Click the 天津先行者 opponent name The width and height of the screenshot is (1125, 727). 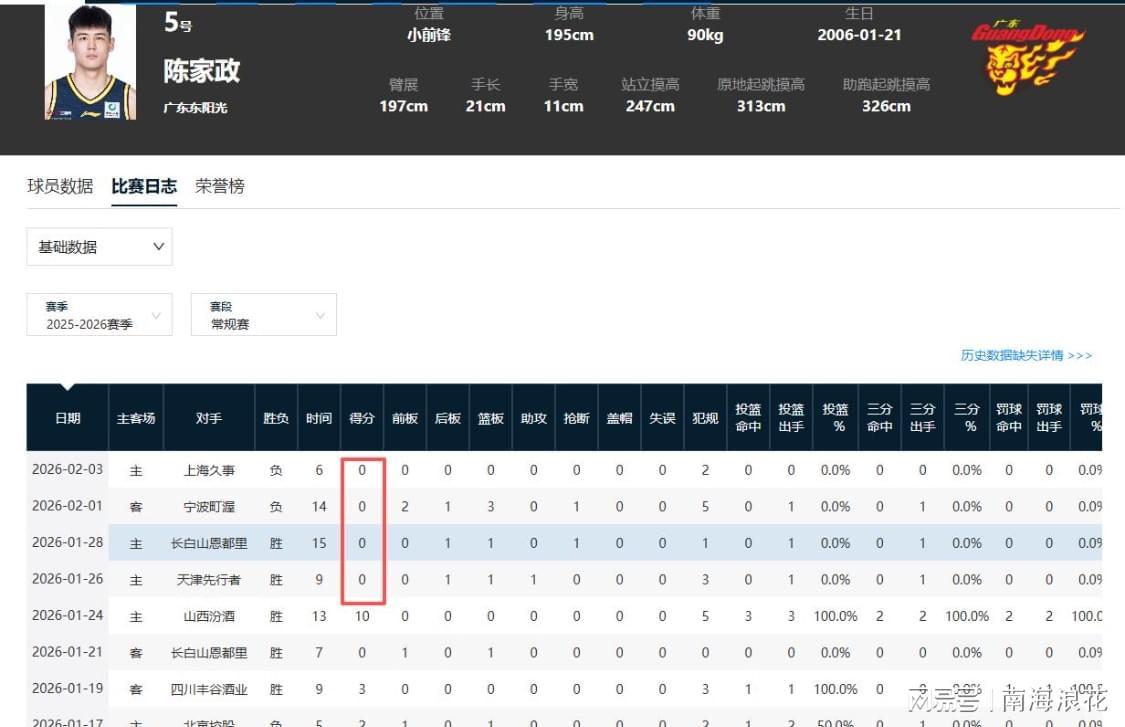click(207, 580)
